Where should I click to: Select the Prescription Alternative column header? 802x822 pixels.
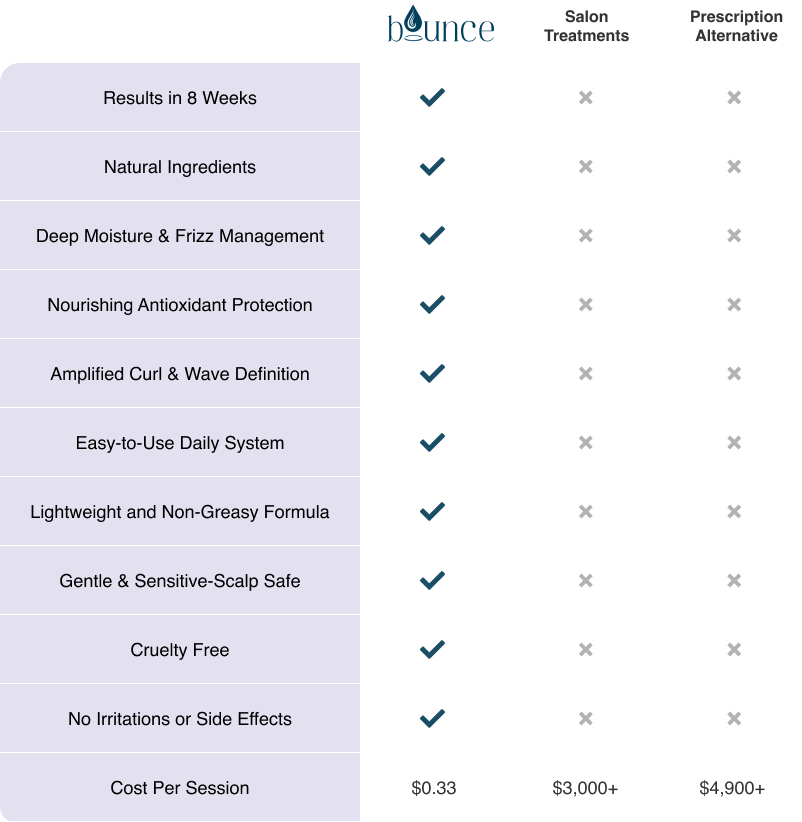(736, 26)
